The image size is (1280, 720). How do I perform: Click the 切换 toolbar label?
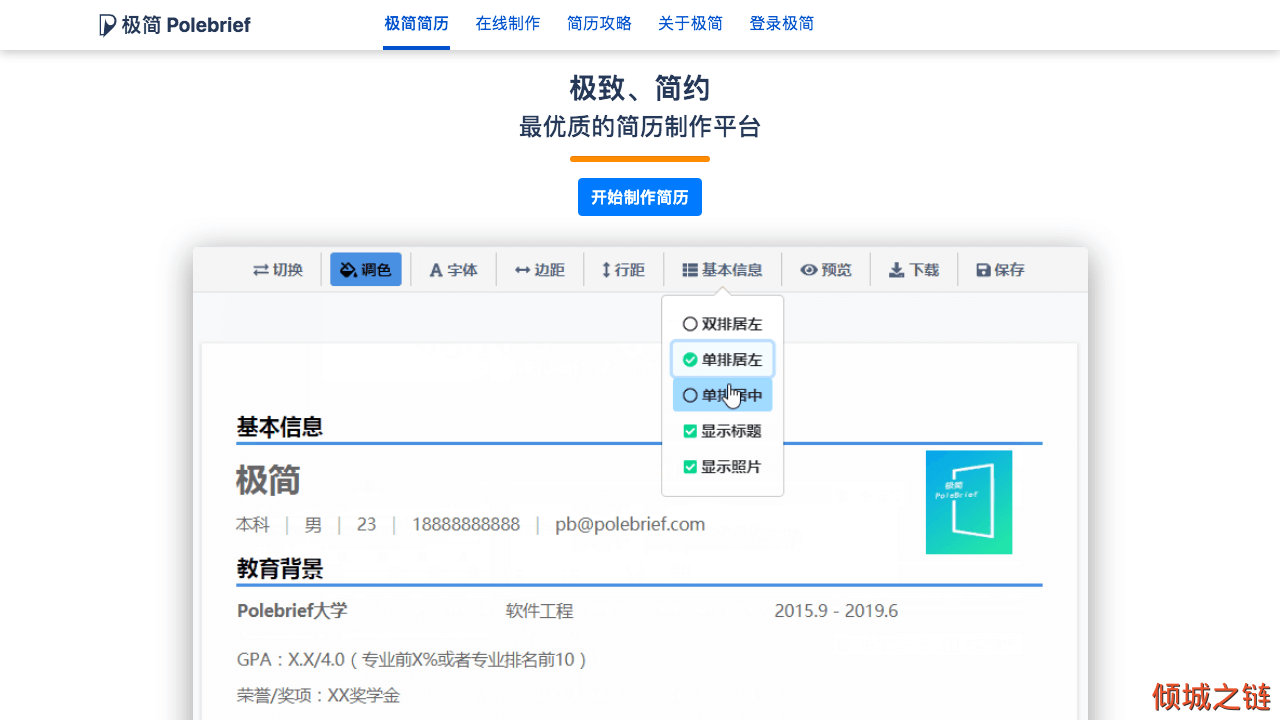[288, 270]
